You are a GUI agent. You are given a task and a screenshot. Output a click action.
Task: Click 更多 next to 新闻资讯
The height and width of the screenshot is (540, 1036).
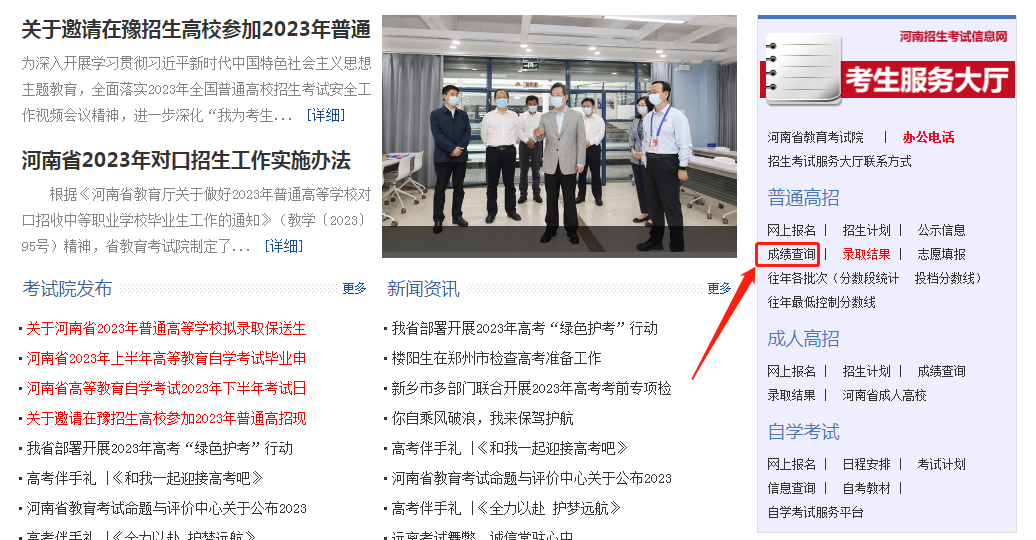(719, 288)
